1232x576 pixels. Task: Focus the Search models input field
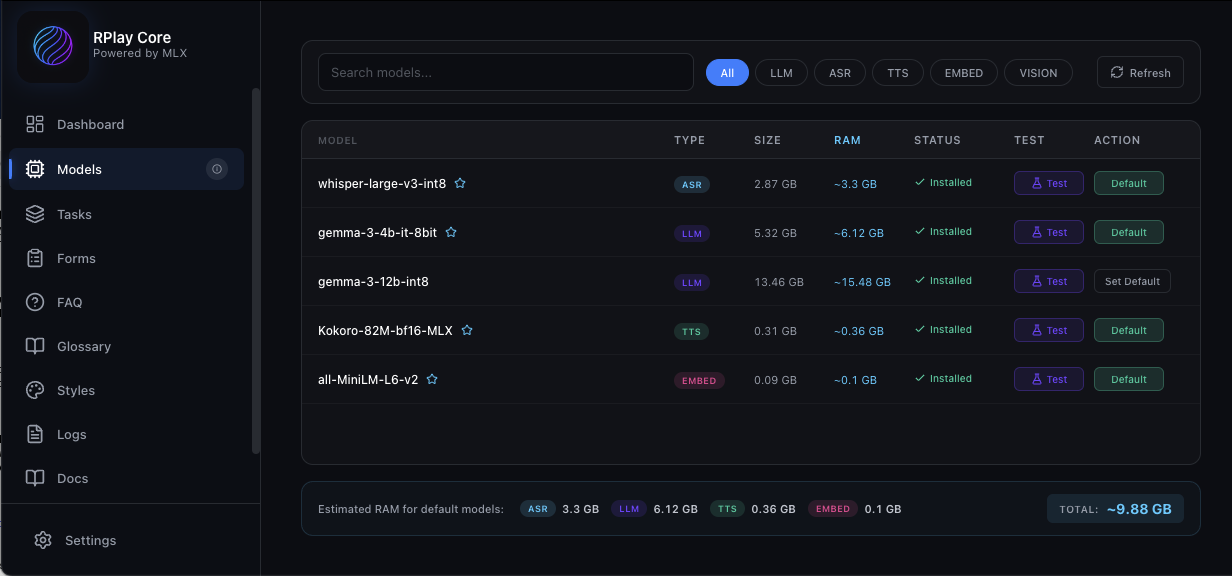(x=505, y=72)
